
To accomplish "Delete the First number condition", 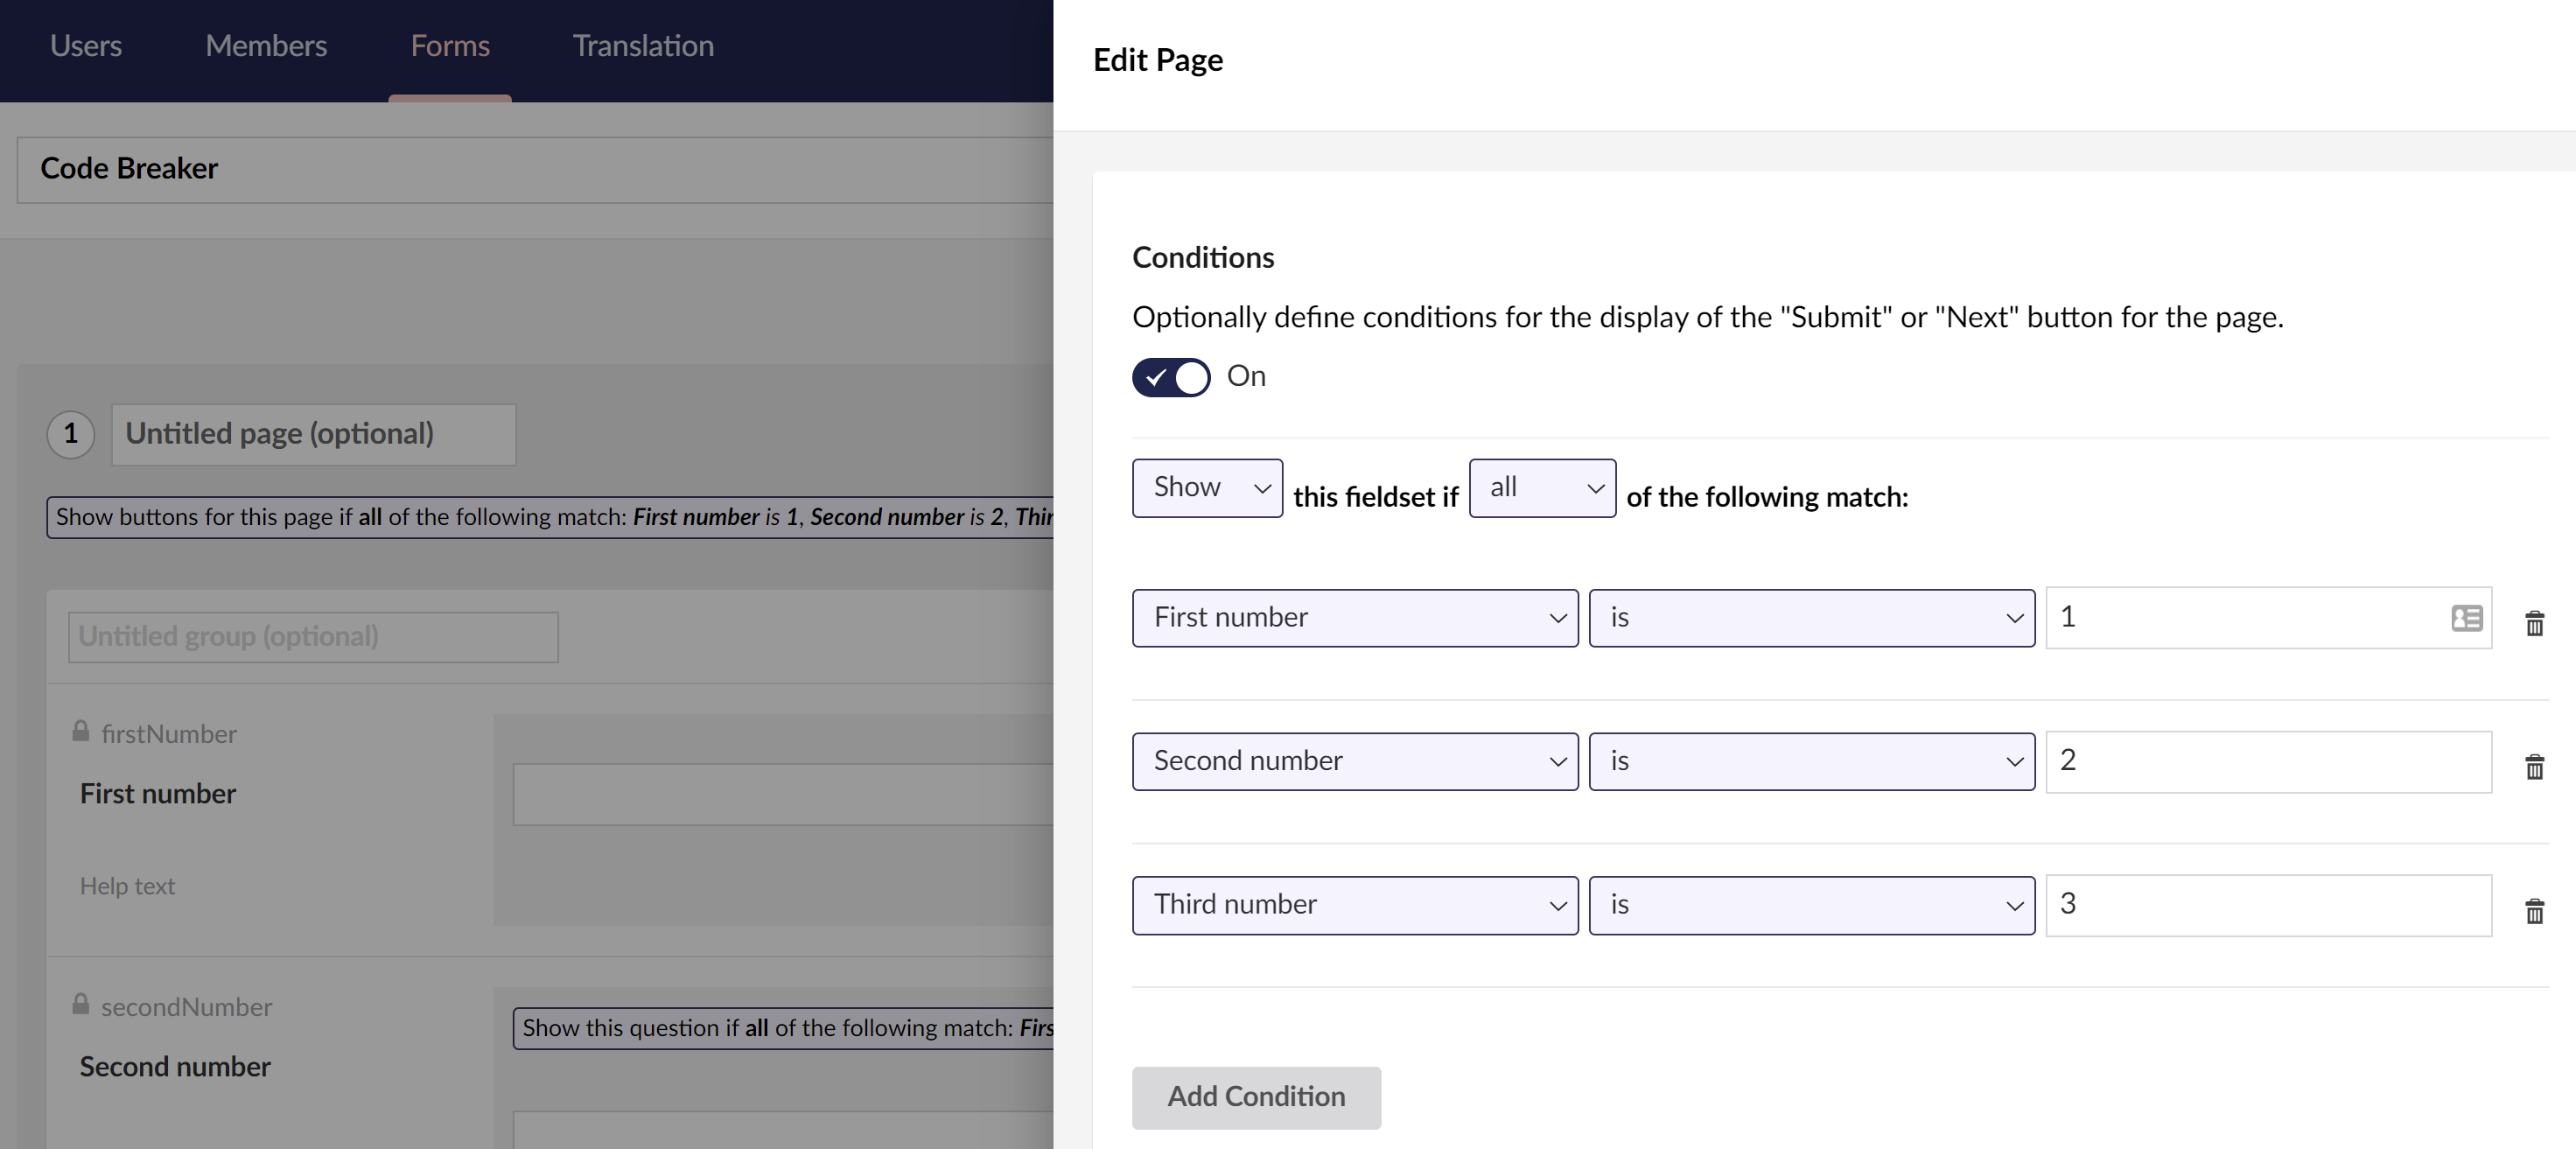I will pyautogui.click(x=2535, y=623).
